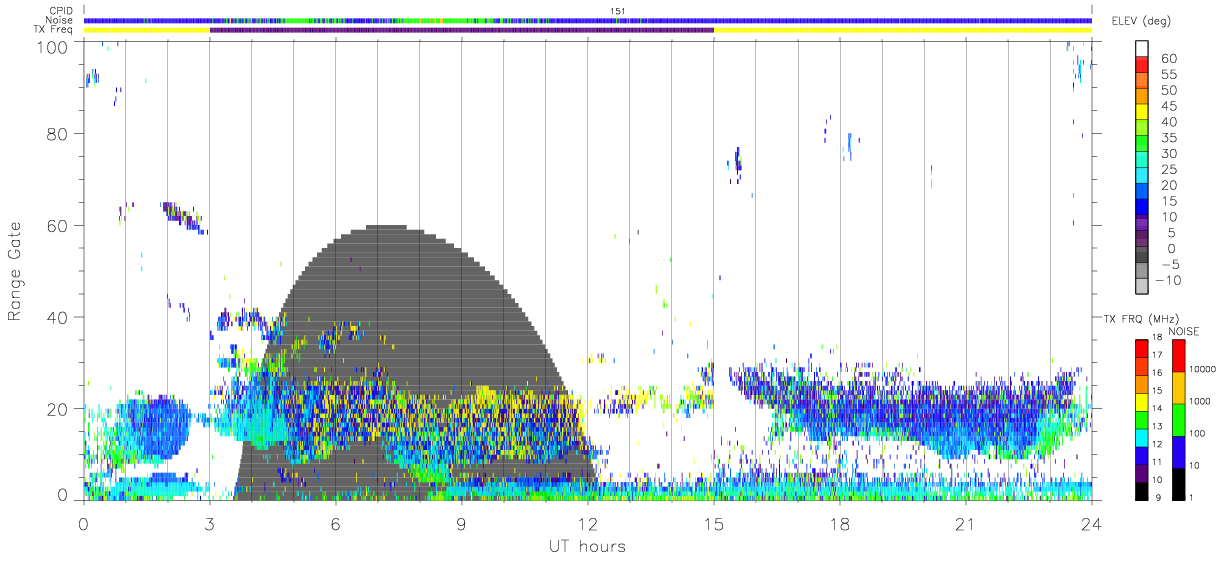This screenshot has height=567, width=1228.
Task: Pick the red TX FRQ swatch between 17 and 18
Action: click(1140, 349)
